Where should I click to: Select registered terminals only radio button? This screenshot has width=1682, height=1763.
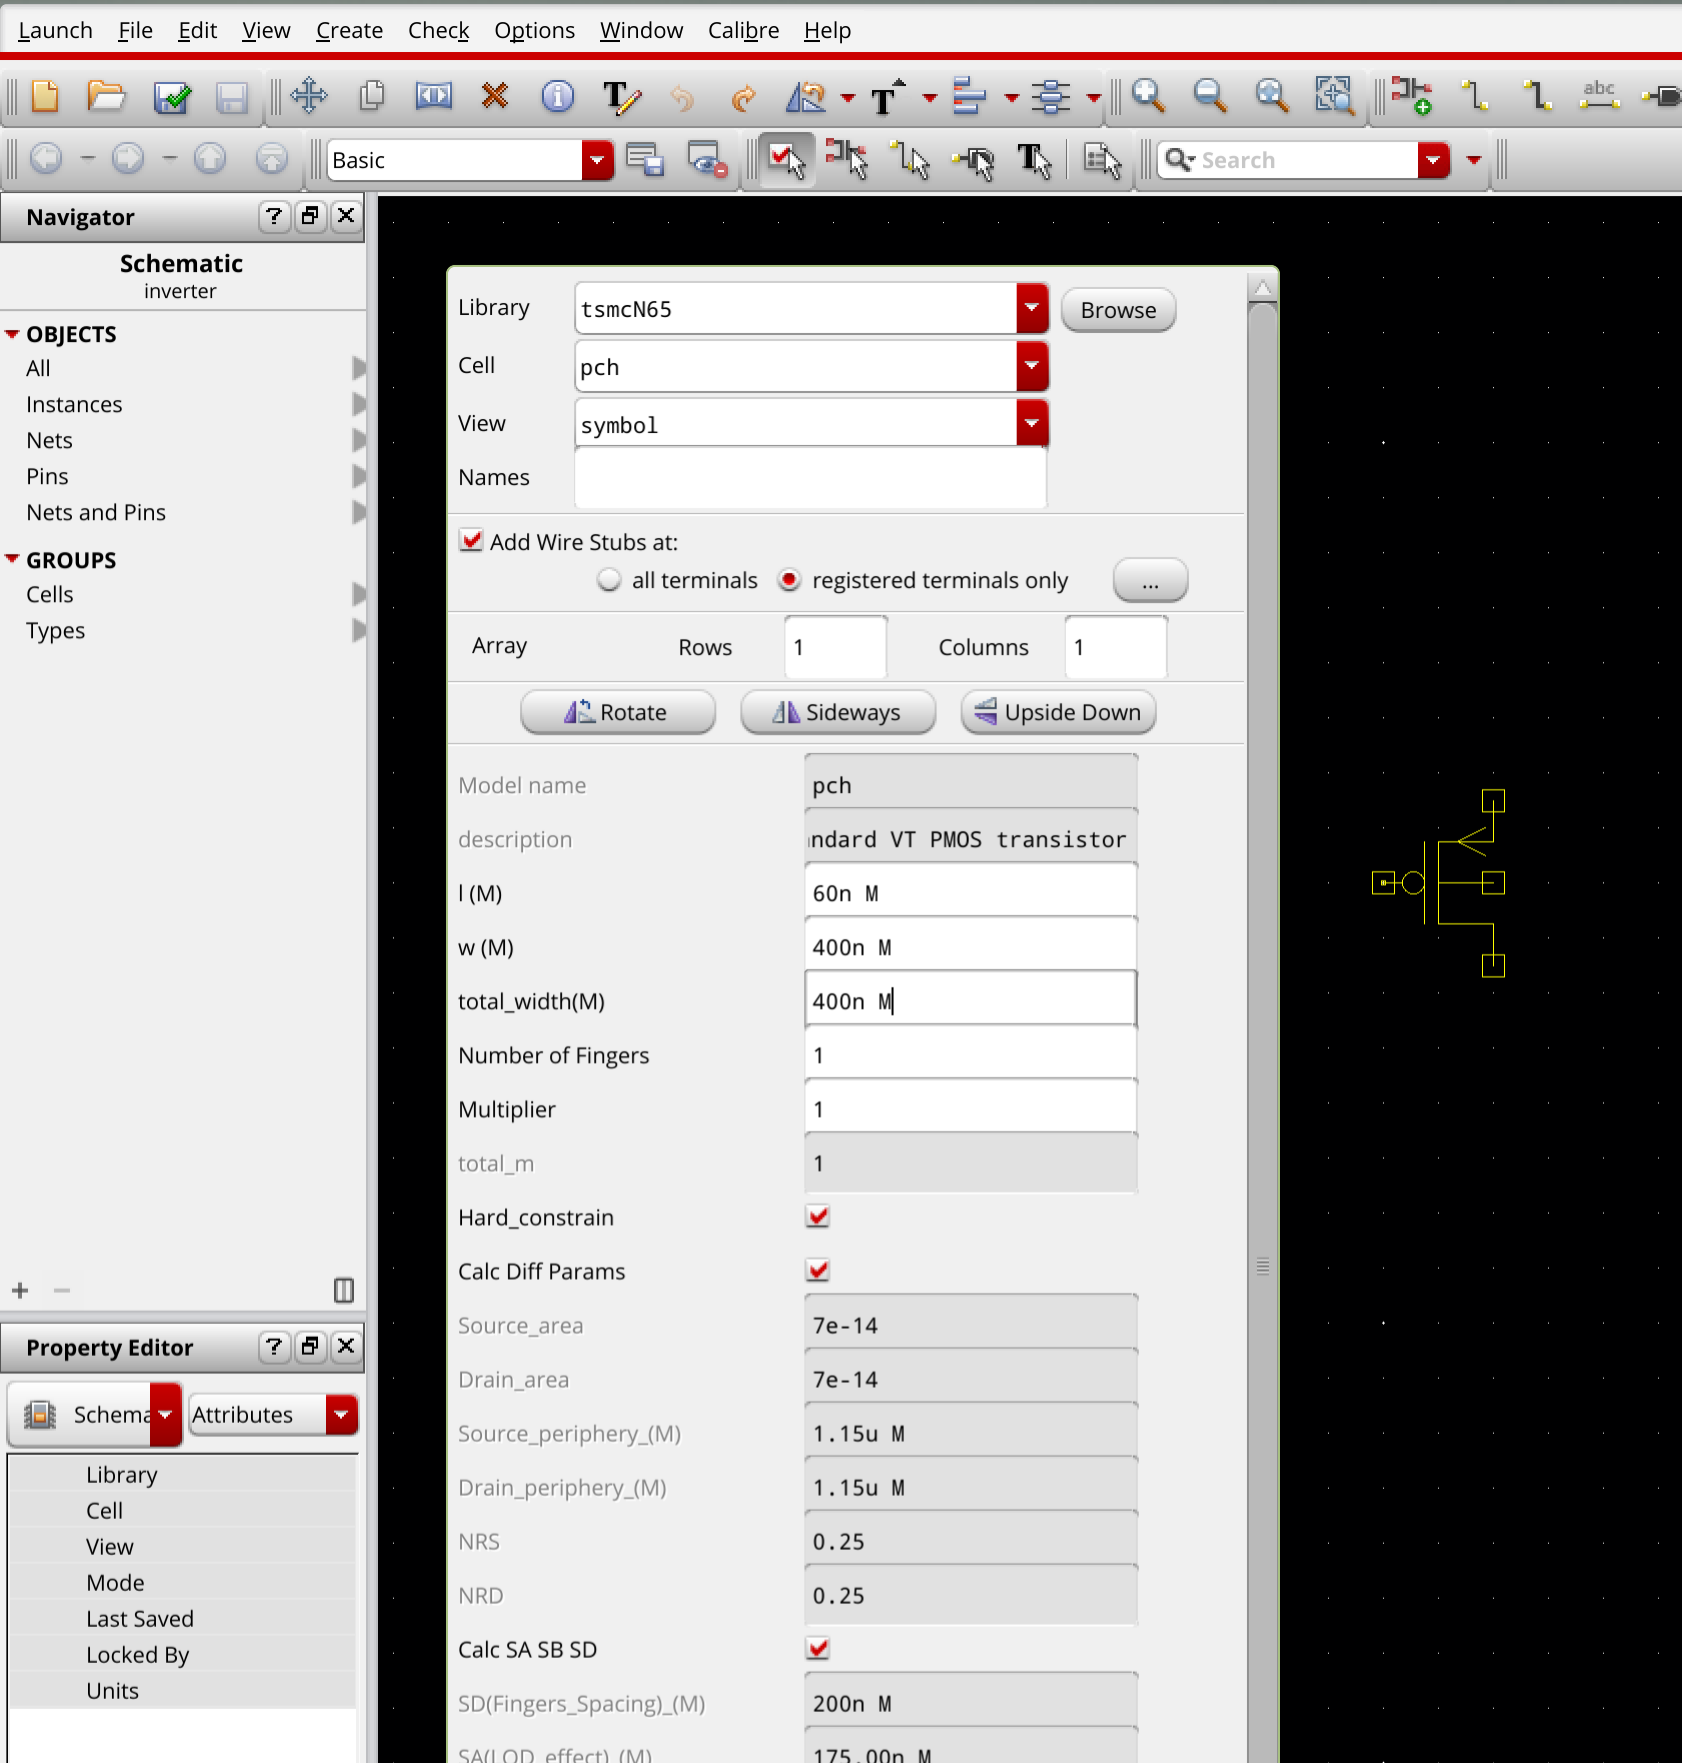[x=789, y=580]
